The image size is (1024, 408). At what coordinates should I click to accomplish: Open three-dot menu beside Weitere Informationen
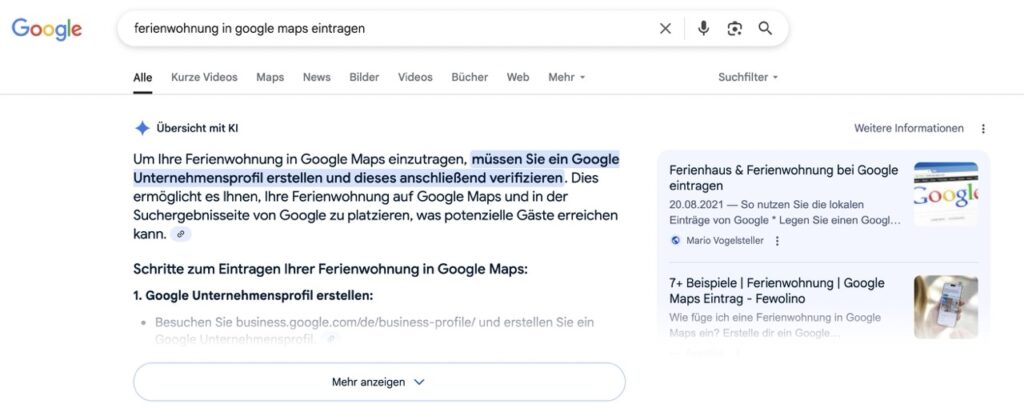(983, 129)
